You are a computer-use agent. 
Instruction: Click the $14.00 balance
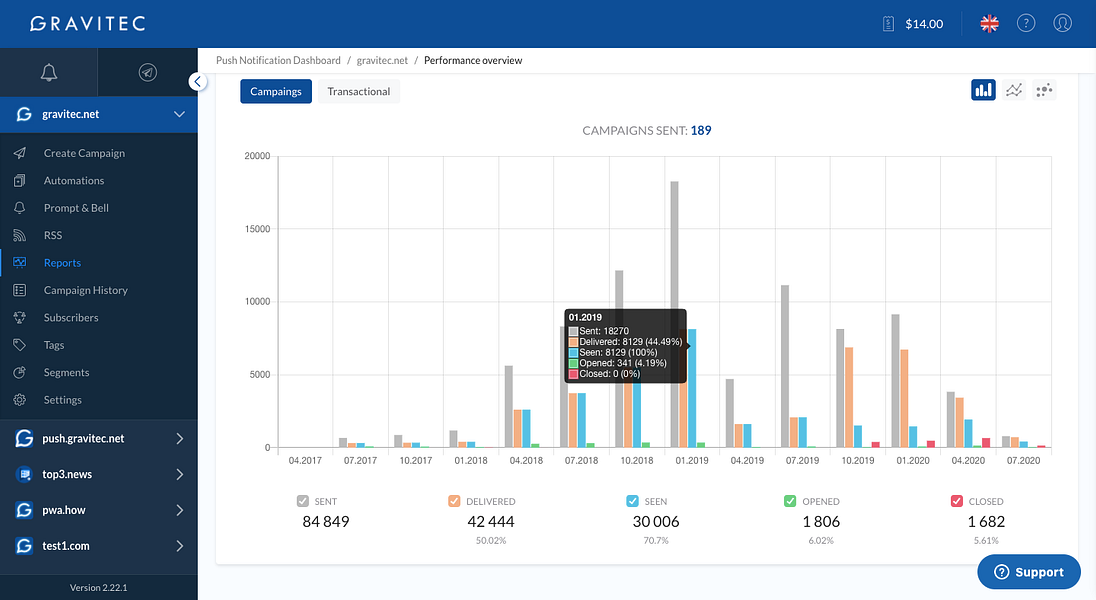924,24
